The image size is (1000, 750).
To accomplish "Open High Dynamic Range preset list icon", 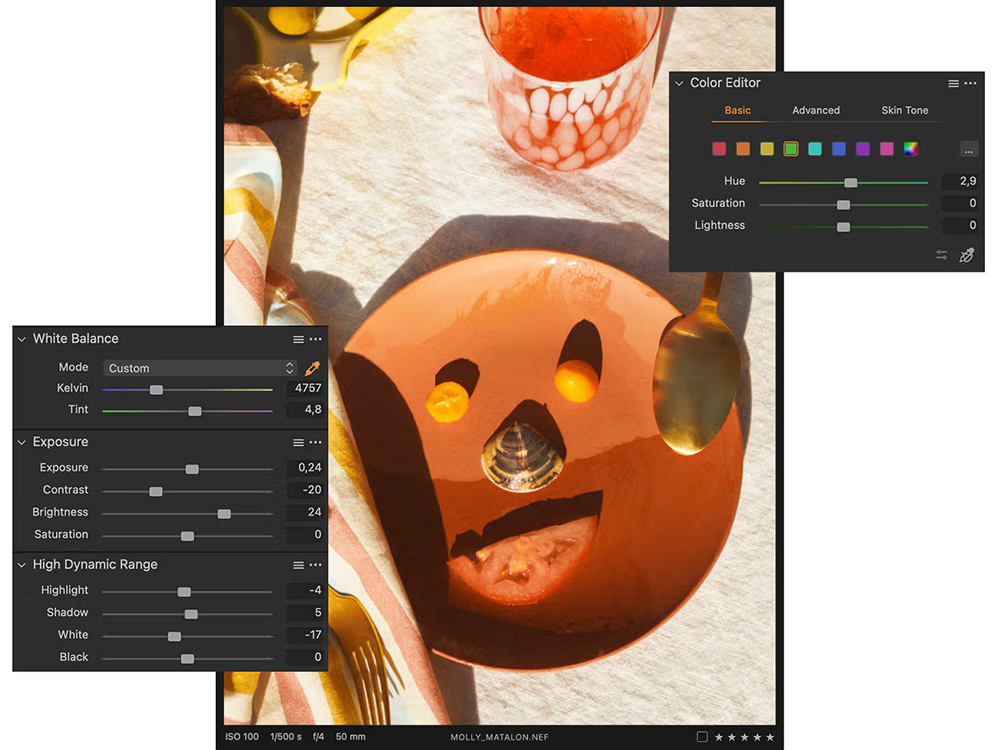I will (298, 565).
